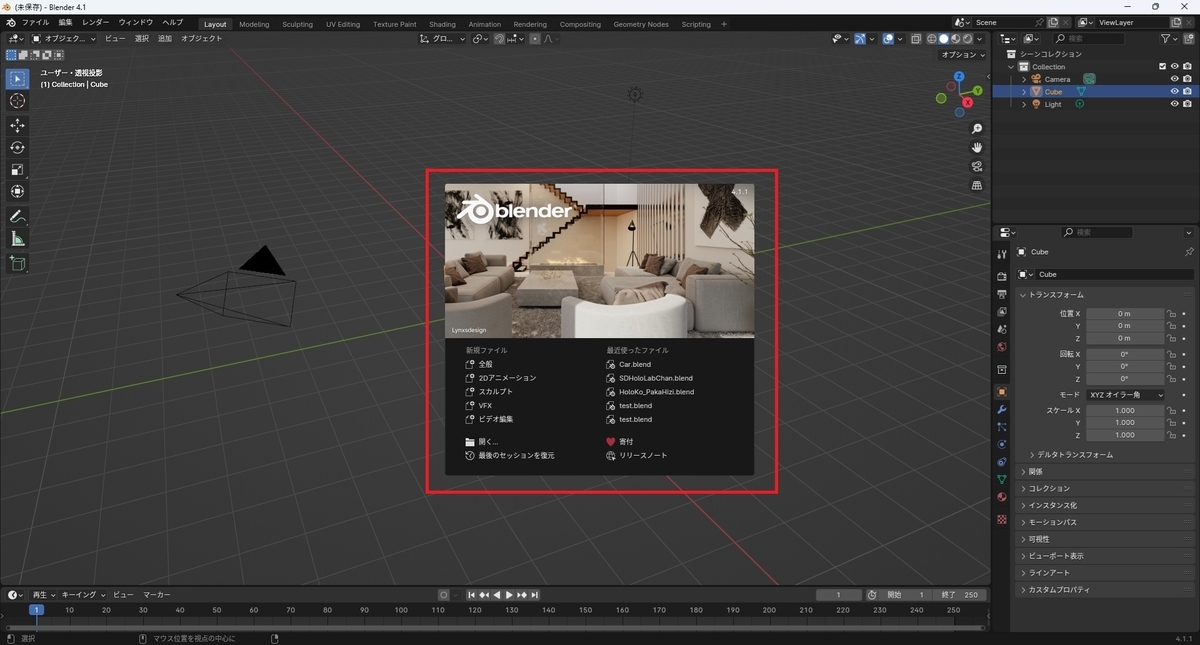Click the timeline horizontal scrollbar
Image resolution: width=1200 pixels, height=645 pixels.
(x=497, y=628)
